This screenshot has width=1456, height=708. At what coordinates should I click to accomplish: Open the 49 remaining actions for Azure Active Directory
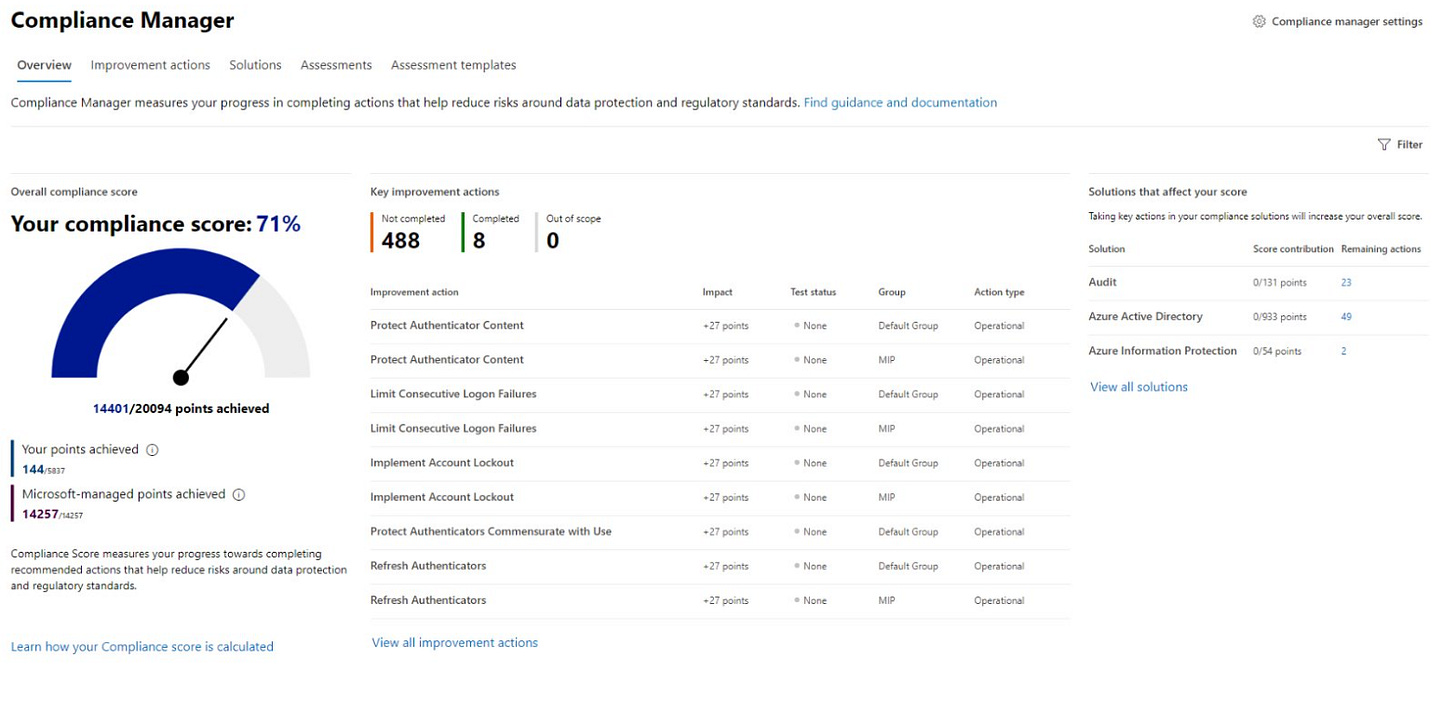[1346, 316]
